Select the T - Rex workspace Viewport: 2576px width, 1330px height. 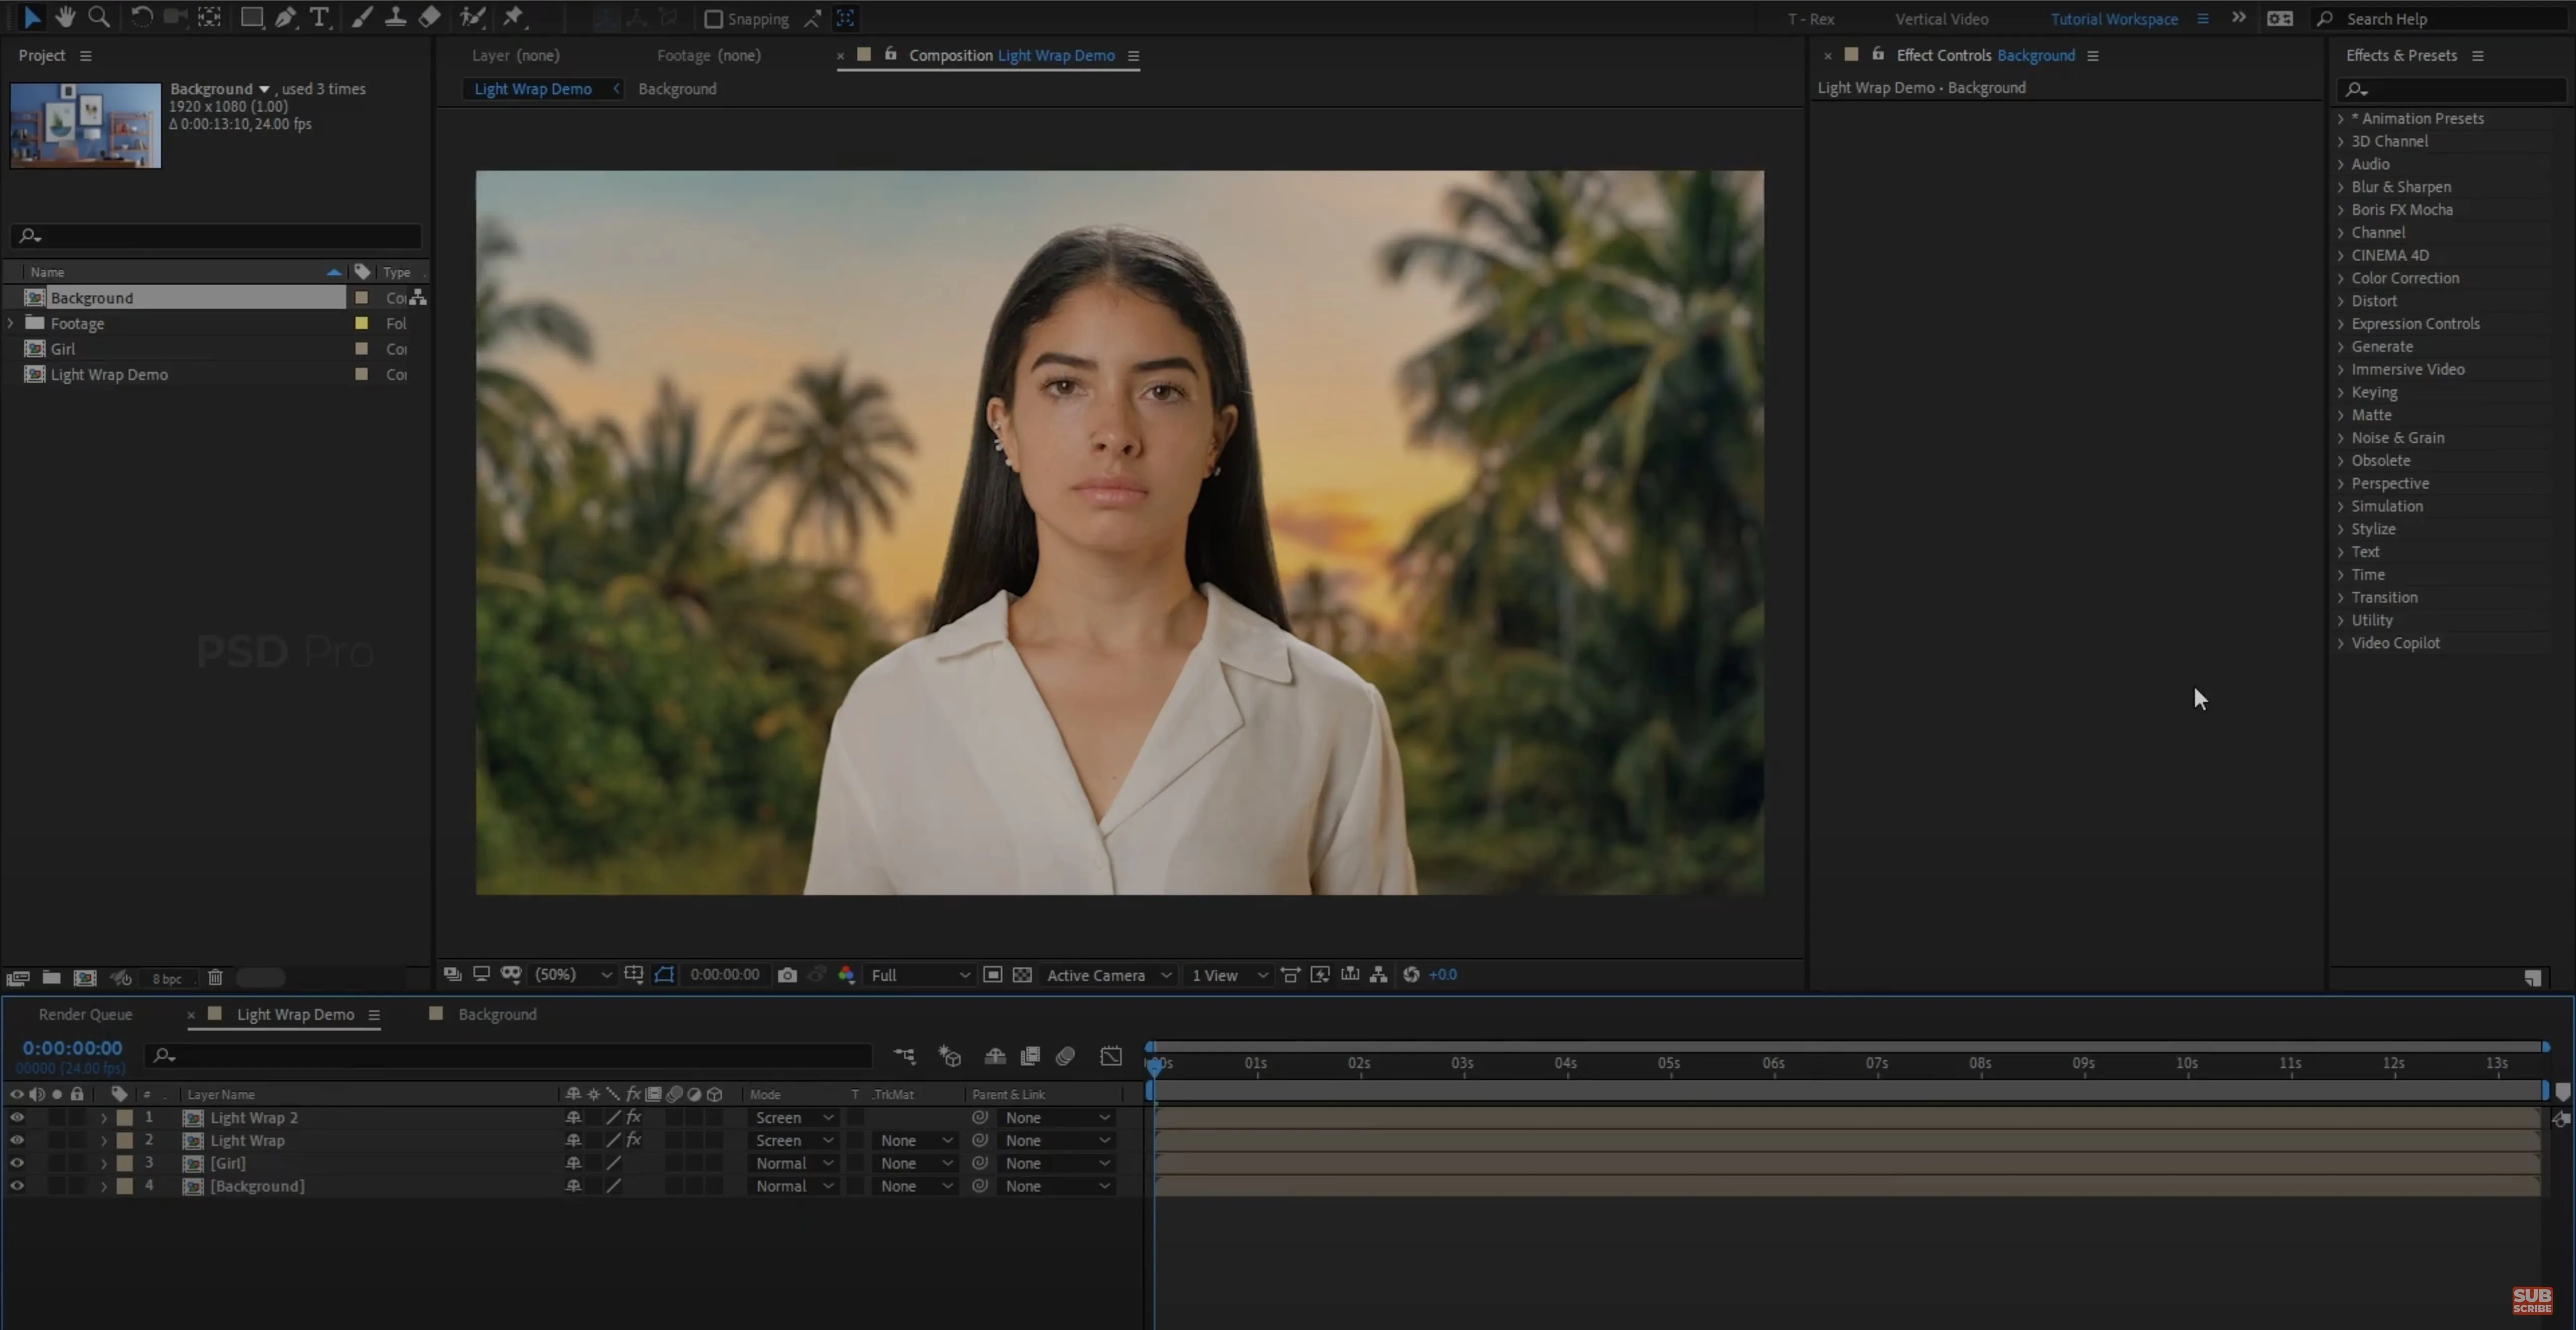point(1810,19)
